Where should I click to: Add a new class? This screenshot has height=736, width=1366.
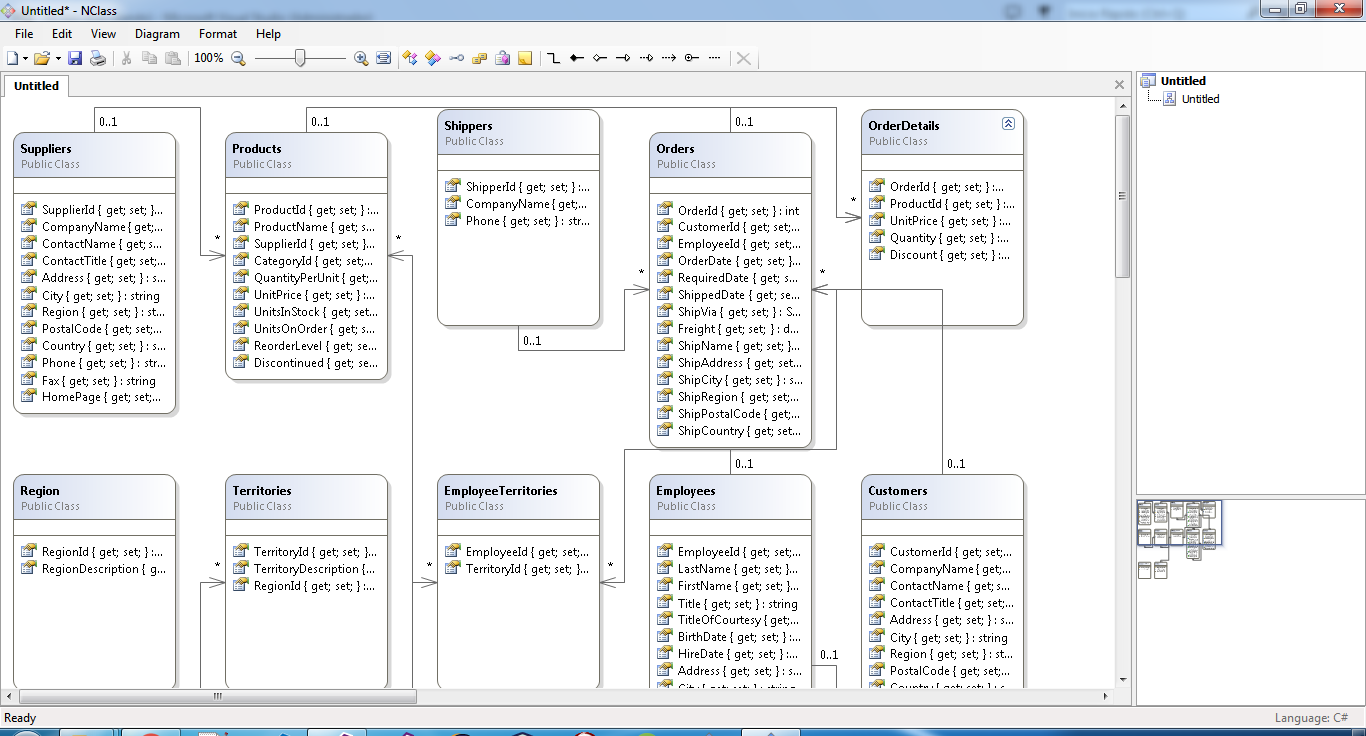[x=410, y=58]
